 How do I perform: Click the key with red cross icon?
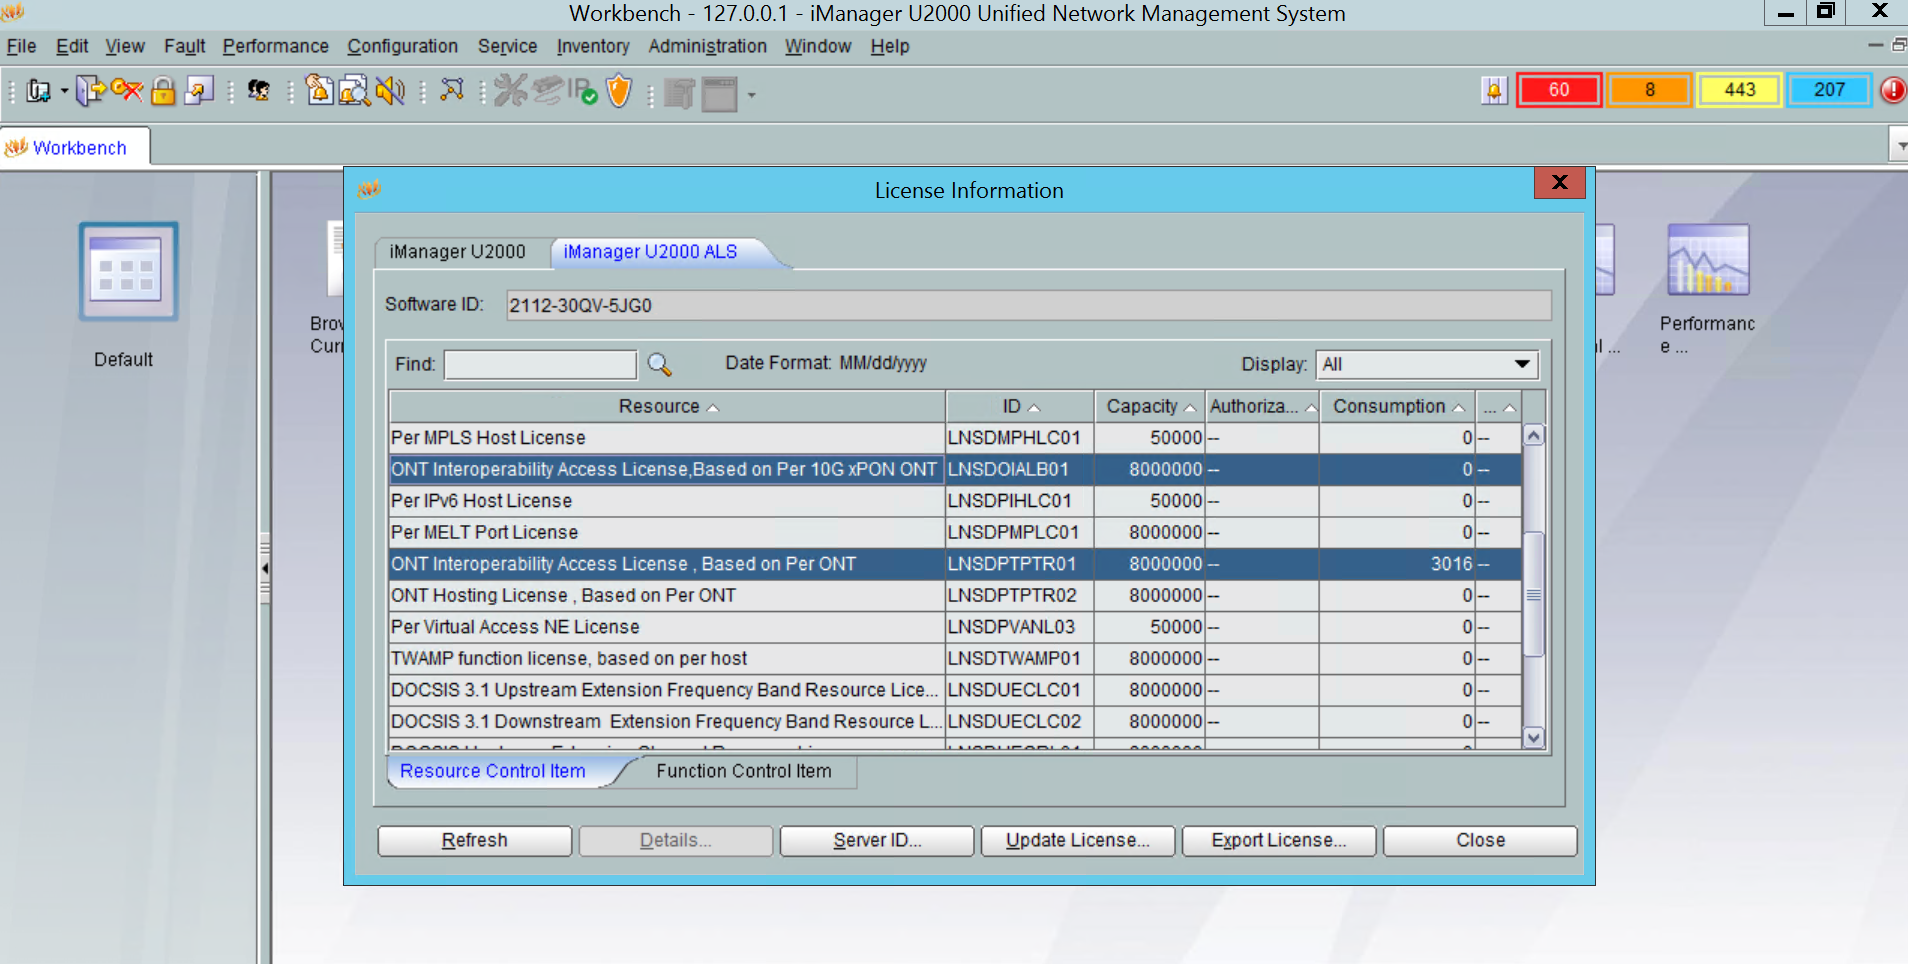[x=127, y=91]
